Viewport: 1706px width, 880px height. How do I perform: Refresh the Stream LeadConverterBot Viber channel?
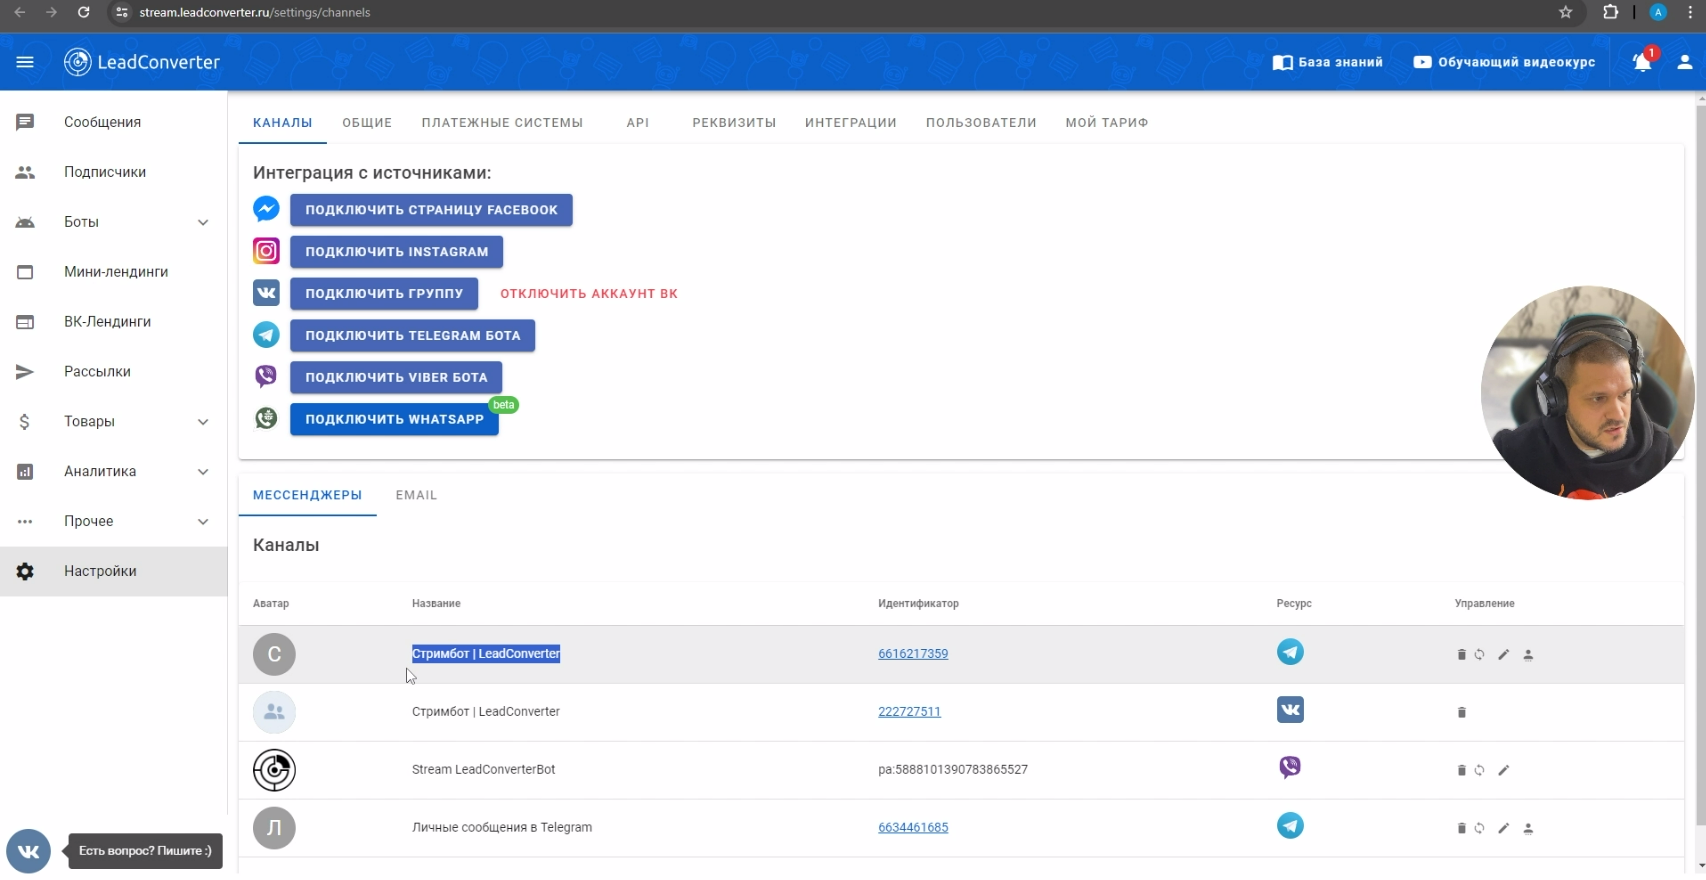tap(1479, 771)
